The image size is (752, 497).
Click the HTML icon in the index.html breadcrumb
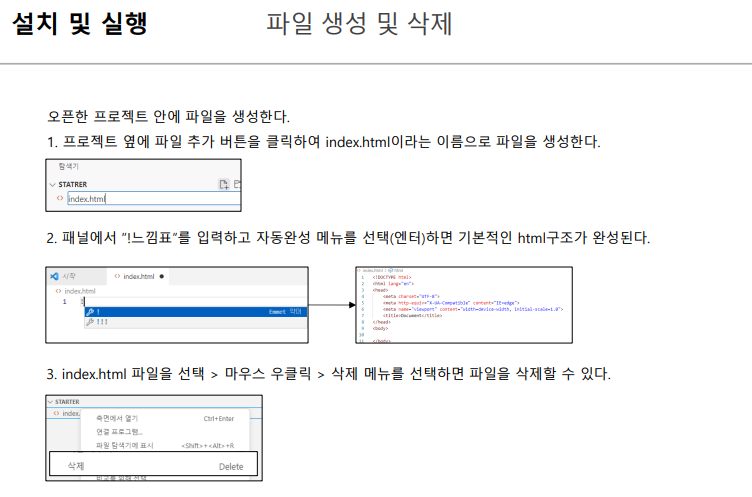pyautogui.click(x=58, y=291)
